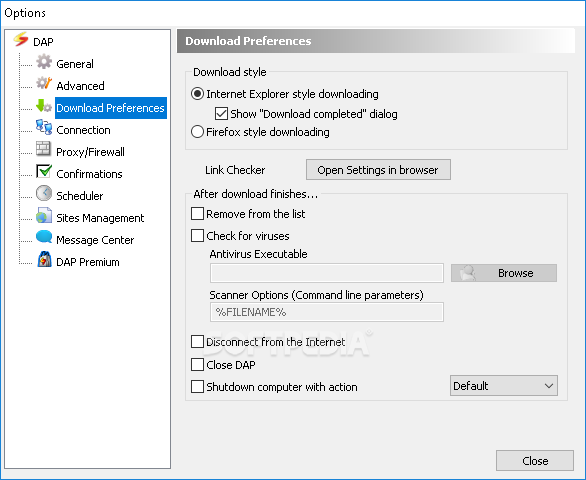Tick the Close DAP checkbox

[197, 364]
